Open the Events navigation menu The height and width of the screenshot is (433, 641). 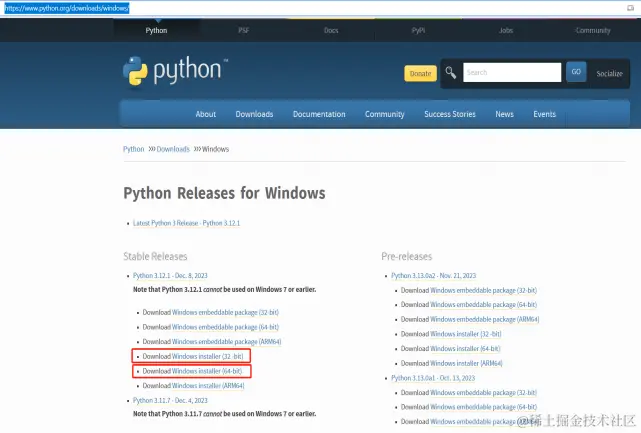point(544,114)
